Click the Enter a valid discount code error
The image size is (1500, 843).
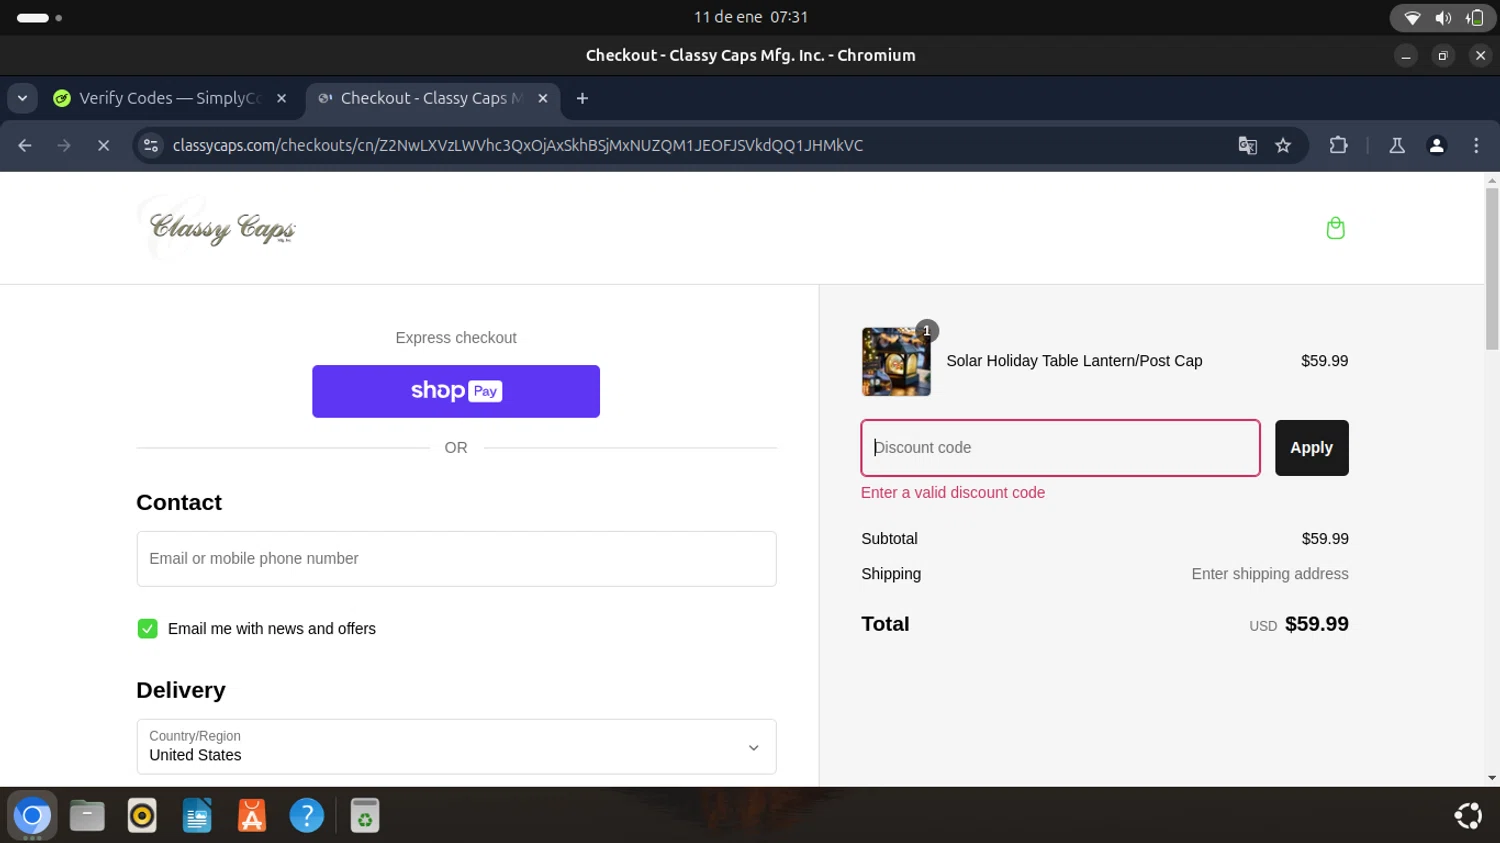point(953,493)
